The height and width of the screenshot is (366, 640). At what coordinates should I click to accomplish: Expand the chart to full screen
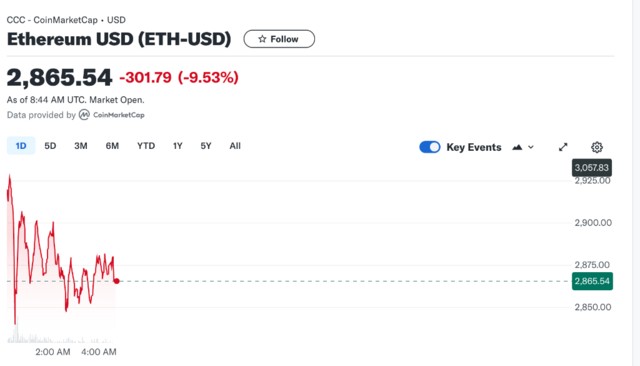coord(563,147)
